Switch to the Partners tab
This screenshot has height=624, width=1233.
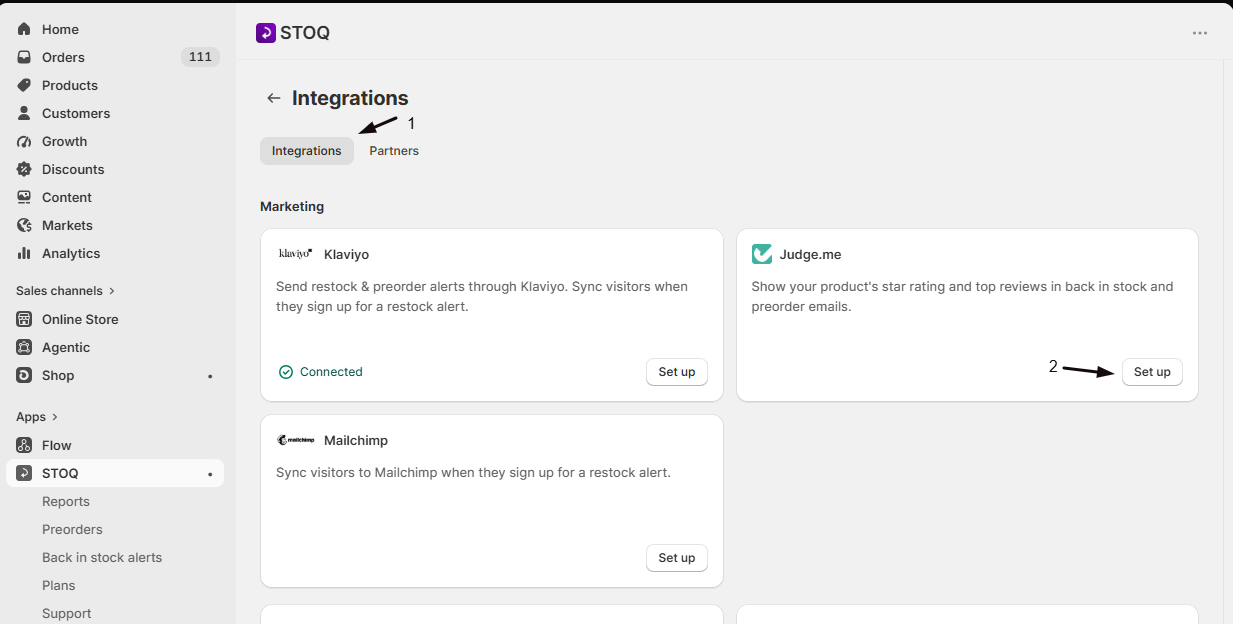(x=394, y=151)
